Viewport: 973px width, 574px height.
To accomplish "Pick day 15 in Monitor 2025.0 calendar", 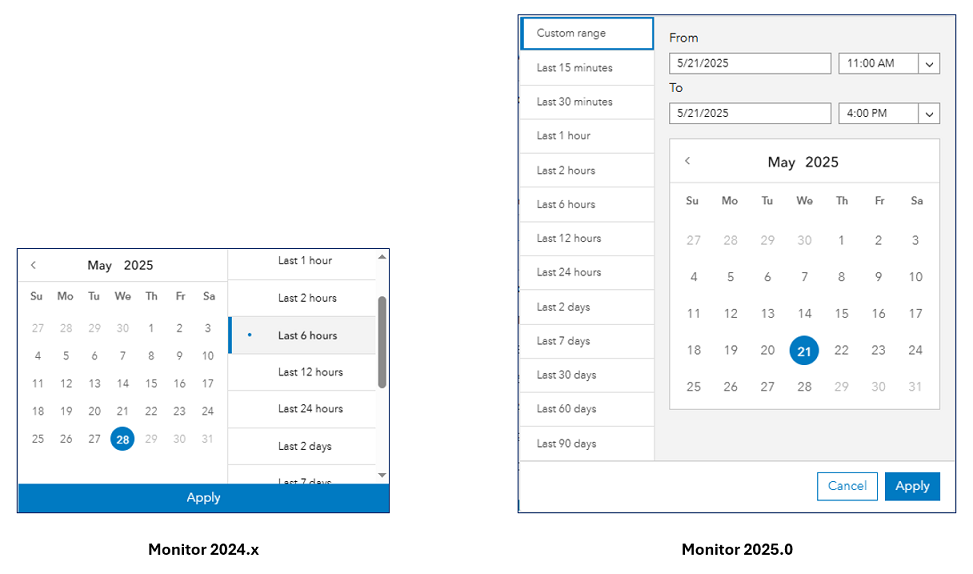I will [x=841, y=313].
